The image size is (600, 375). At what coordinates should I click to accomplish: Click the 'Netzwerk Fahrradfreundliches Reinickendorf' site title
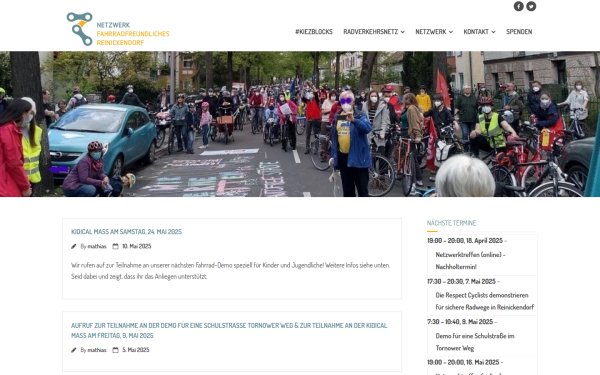tap(133, 34)
